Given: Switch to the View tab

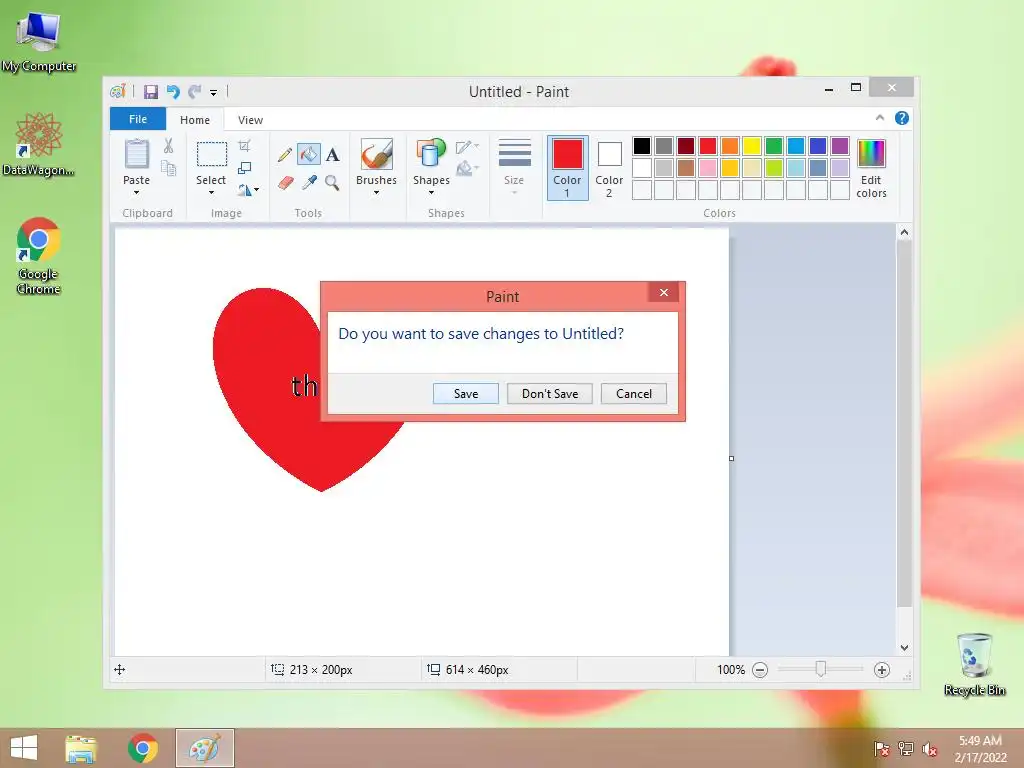Looking at the screenshot, I should pyautogui.click(x=250, y=120).
